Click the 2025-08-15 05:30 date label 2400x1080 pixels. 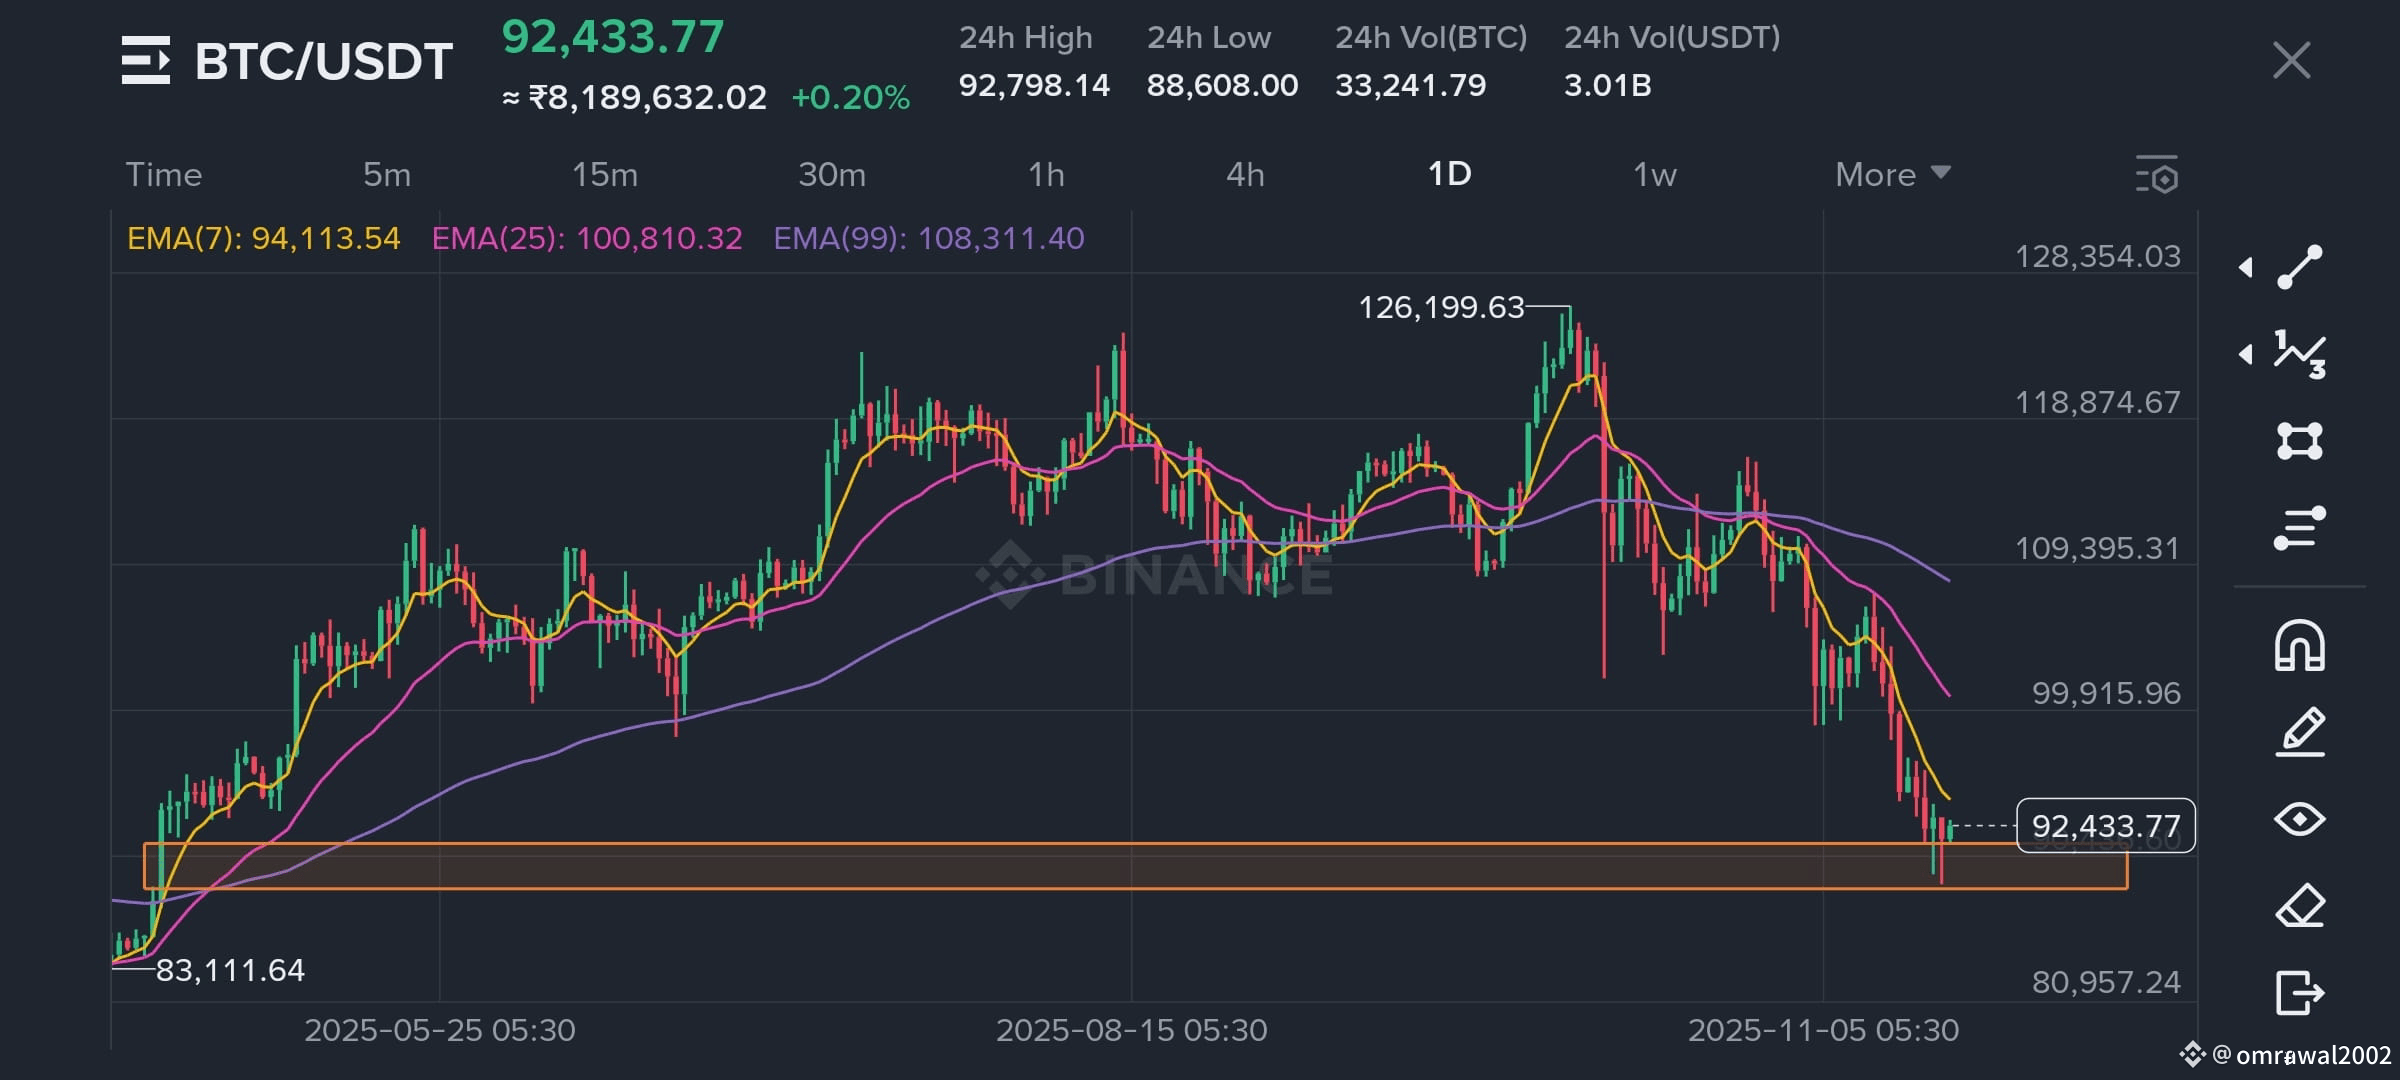point(1131,1030)
